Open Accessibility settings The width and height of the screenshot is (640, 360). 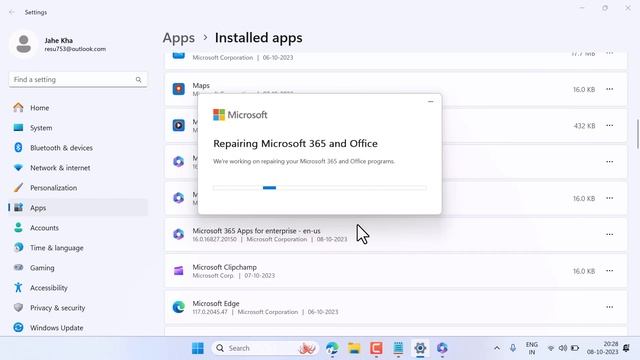coord(78,288)
